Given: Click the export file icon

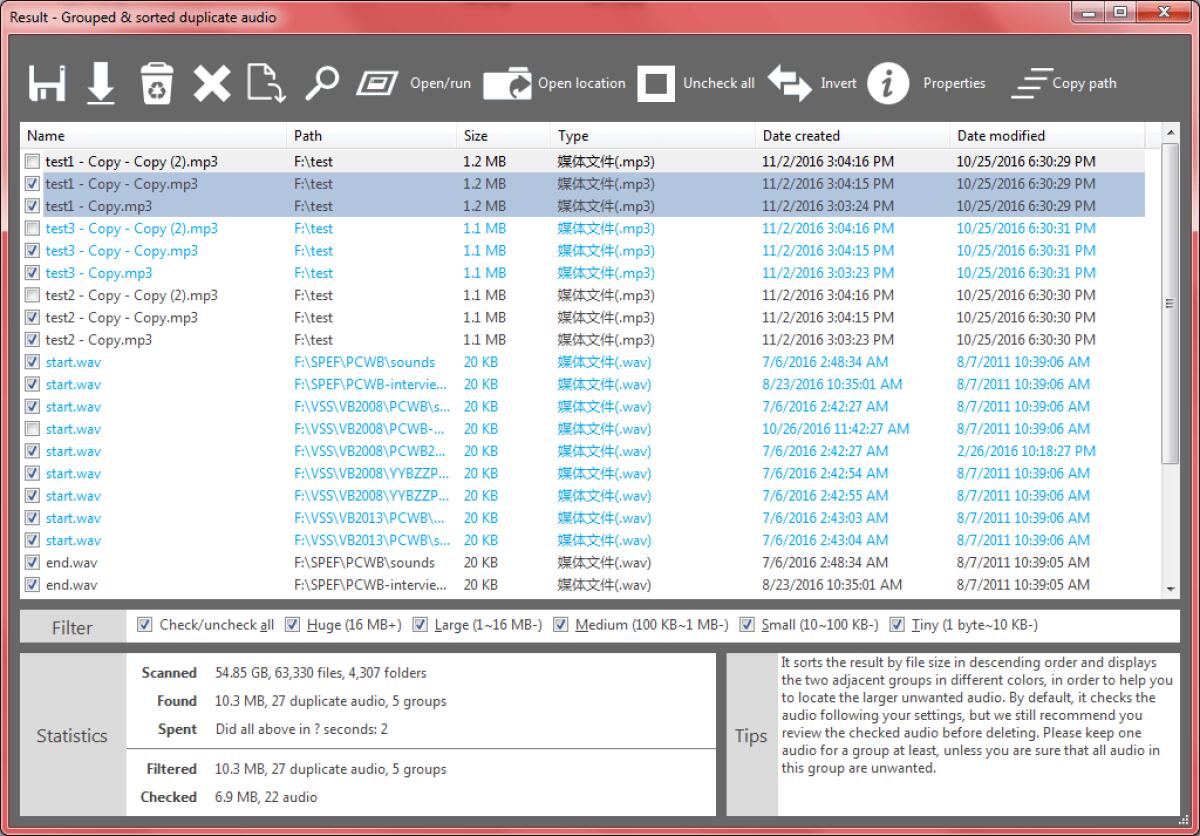Looking at the screenshot, I should [x=266, y=83].
